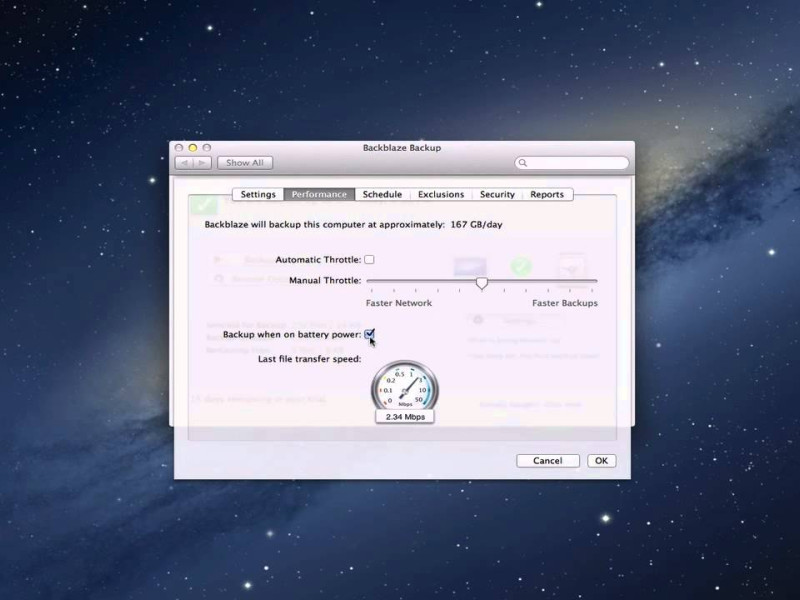The width and height of the screenshot is (800, 600).
Task: Select the Performance tab
Action: [319, 194]
